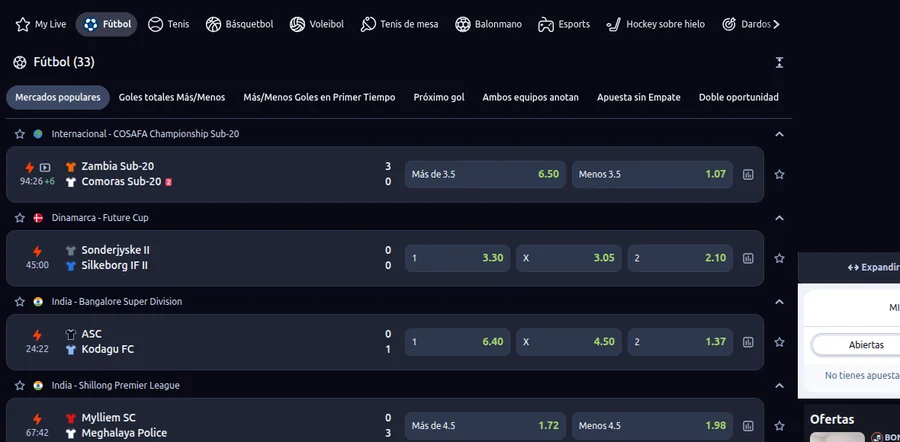The width and height of the screenshot is (900, 442).
Task: Open the Kodagu FC team name
Action: [108, 350]
